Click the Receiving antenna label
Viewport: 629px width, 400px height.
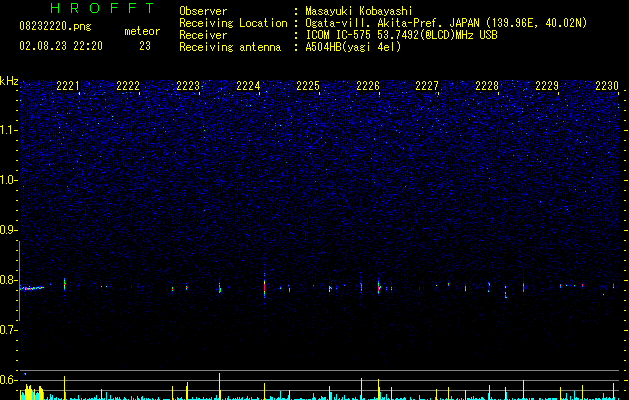230,47
